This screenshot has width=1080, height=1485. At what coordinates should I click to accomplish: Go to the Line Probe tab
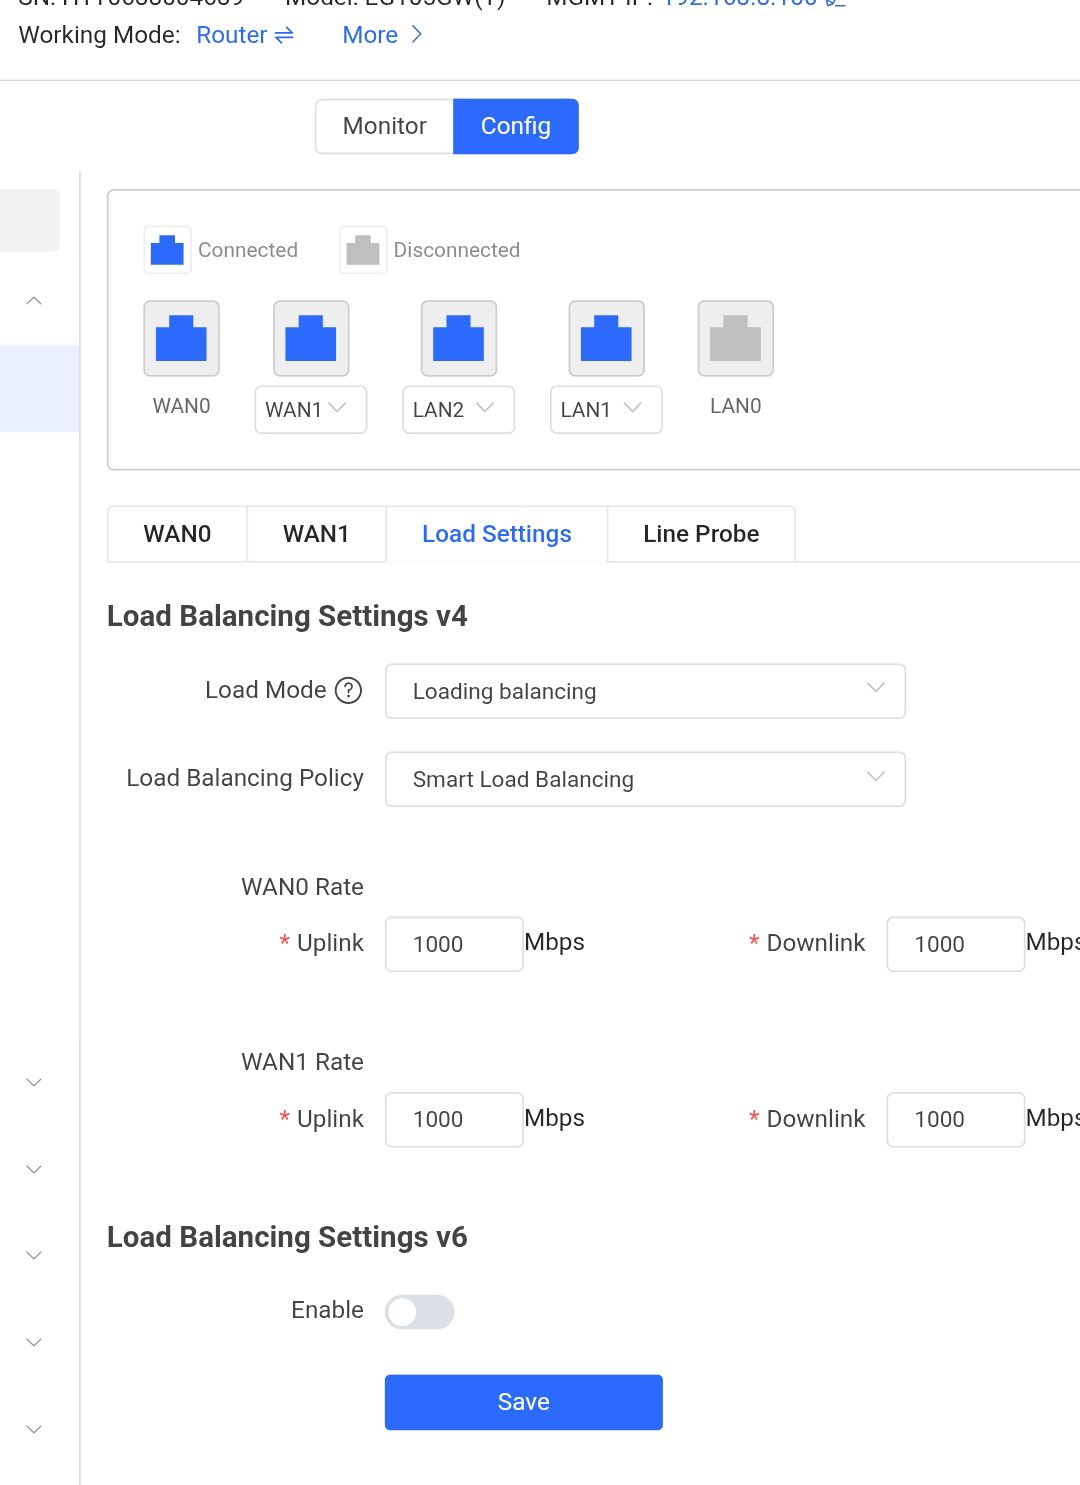(701, 534)
